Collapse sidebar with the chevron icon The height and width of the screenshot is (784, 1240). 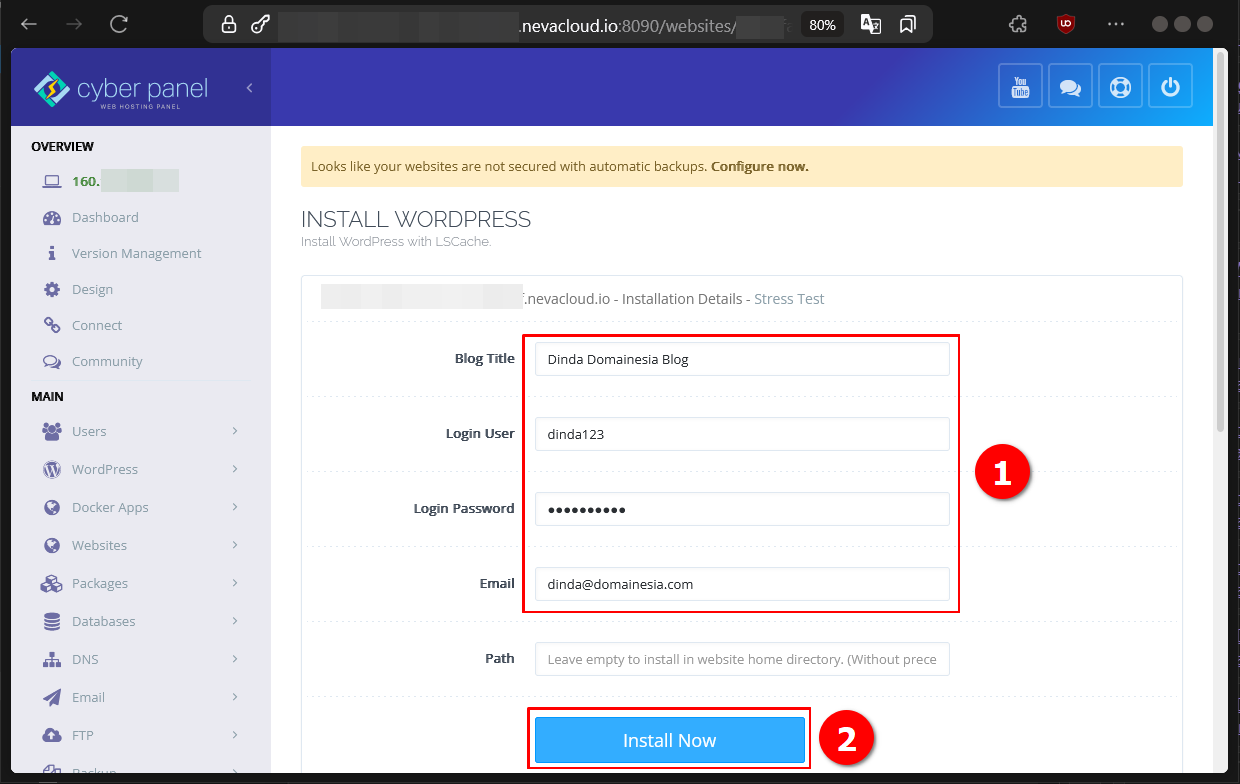(249, 88)
